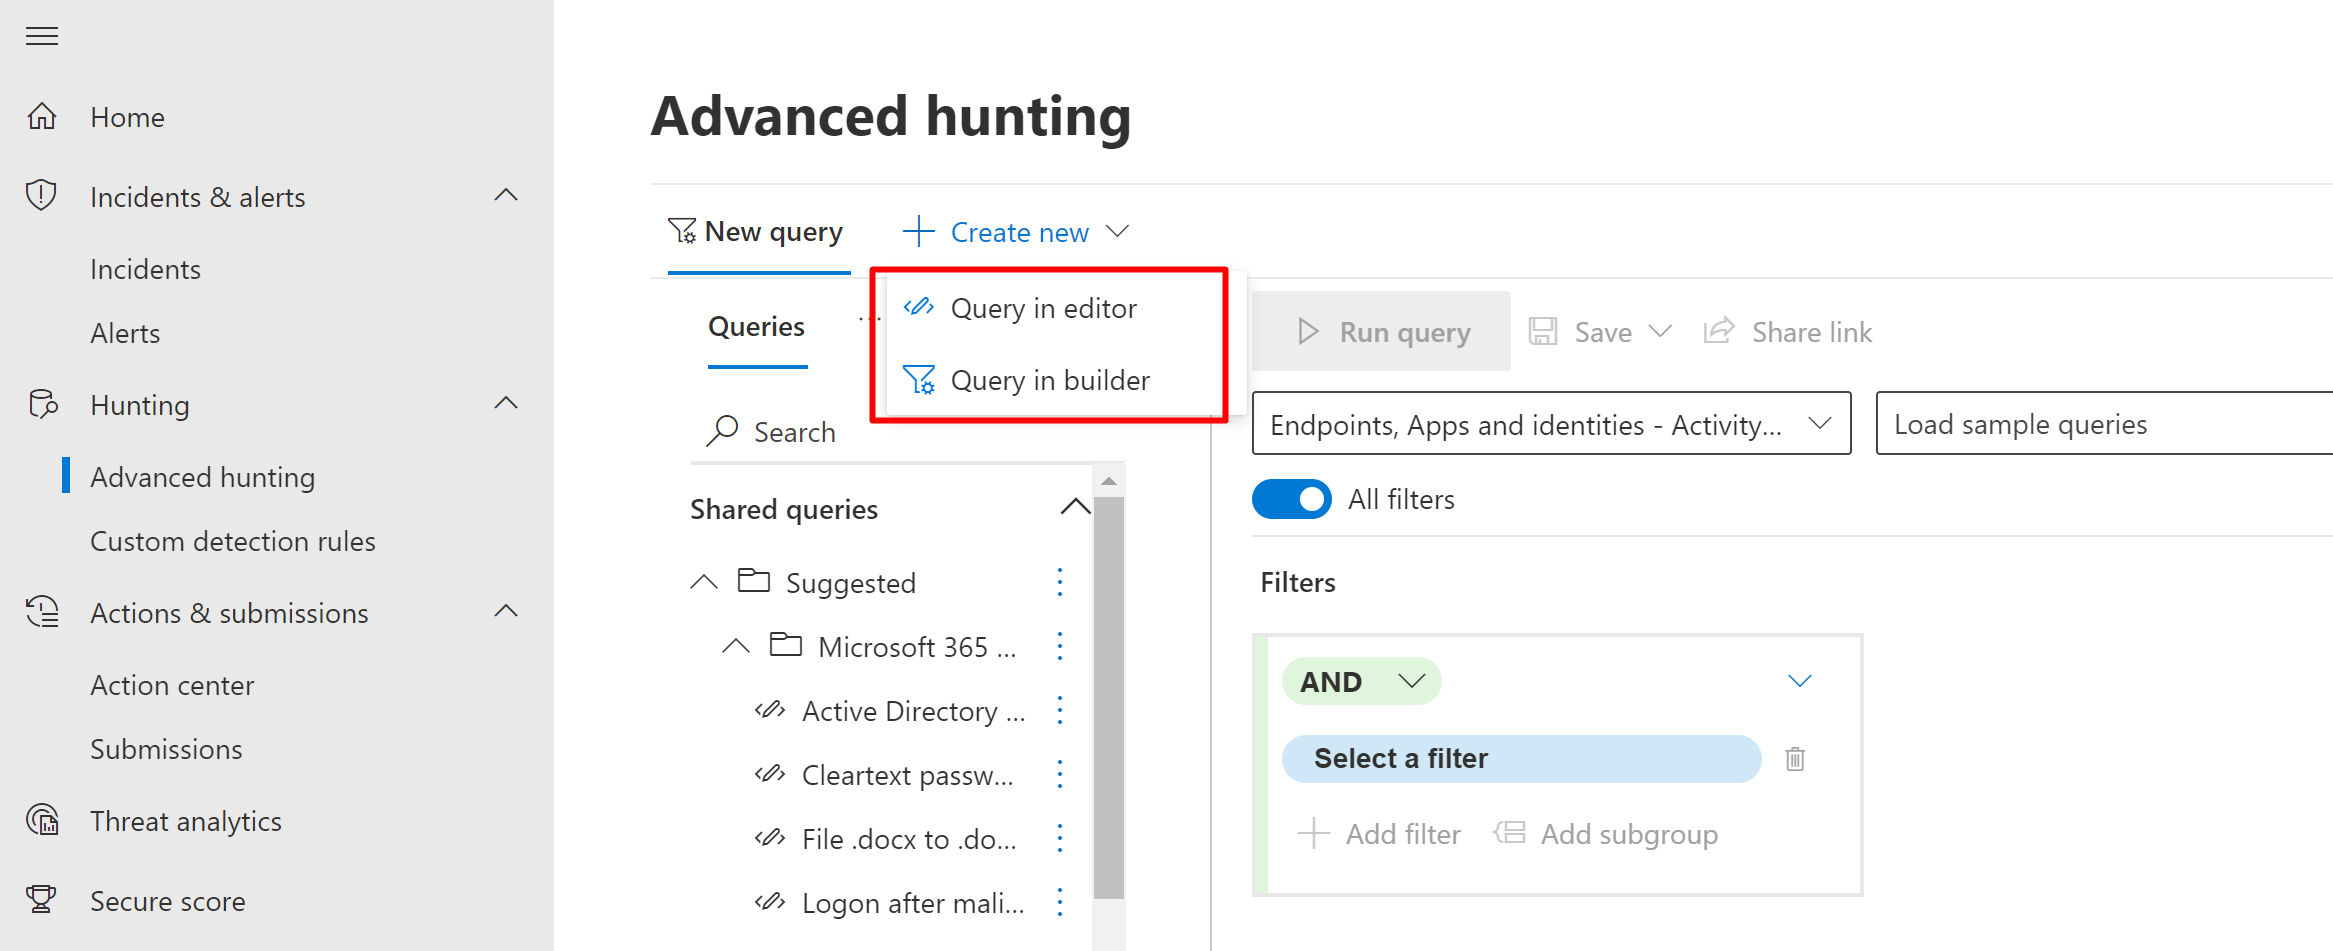Toggle the All filters switch off
This screenshot has height=951, width=2333.
1291,499
